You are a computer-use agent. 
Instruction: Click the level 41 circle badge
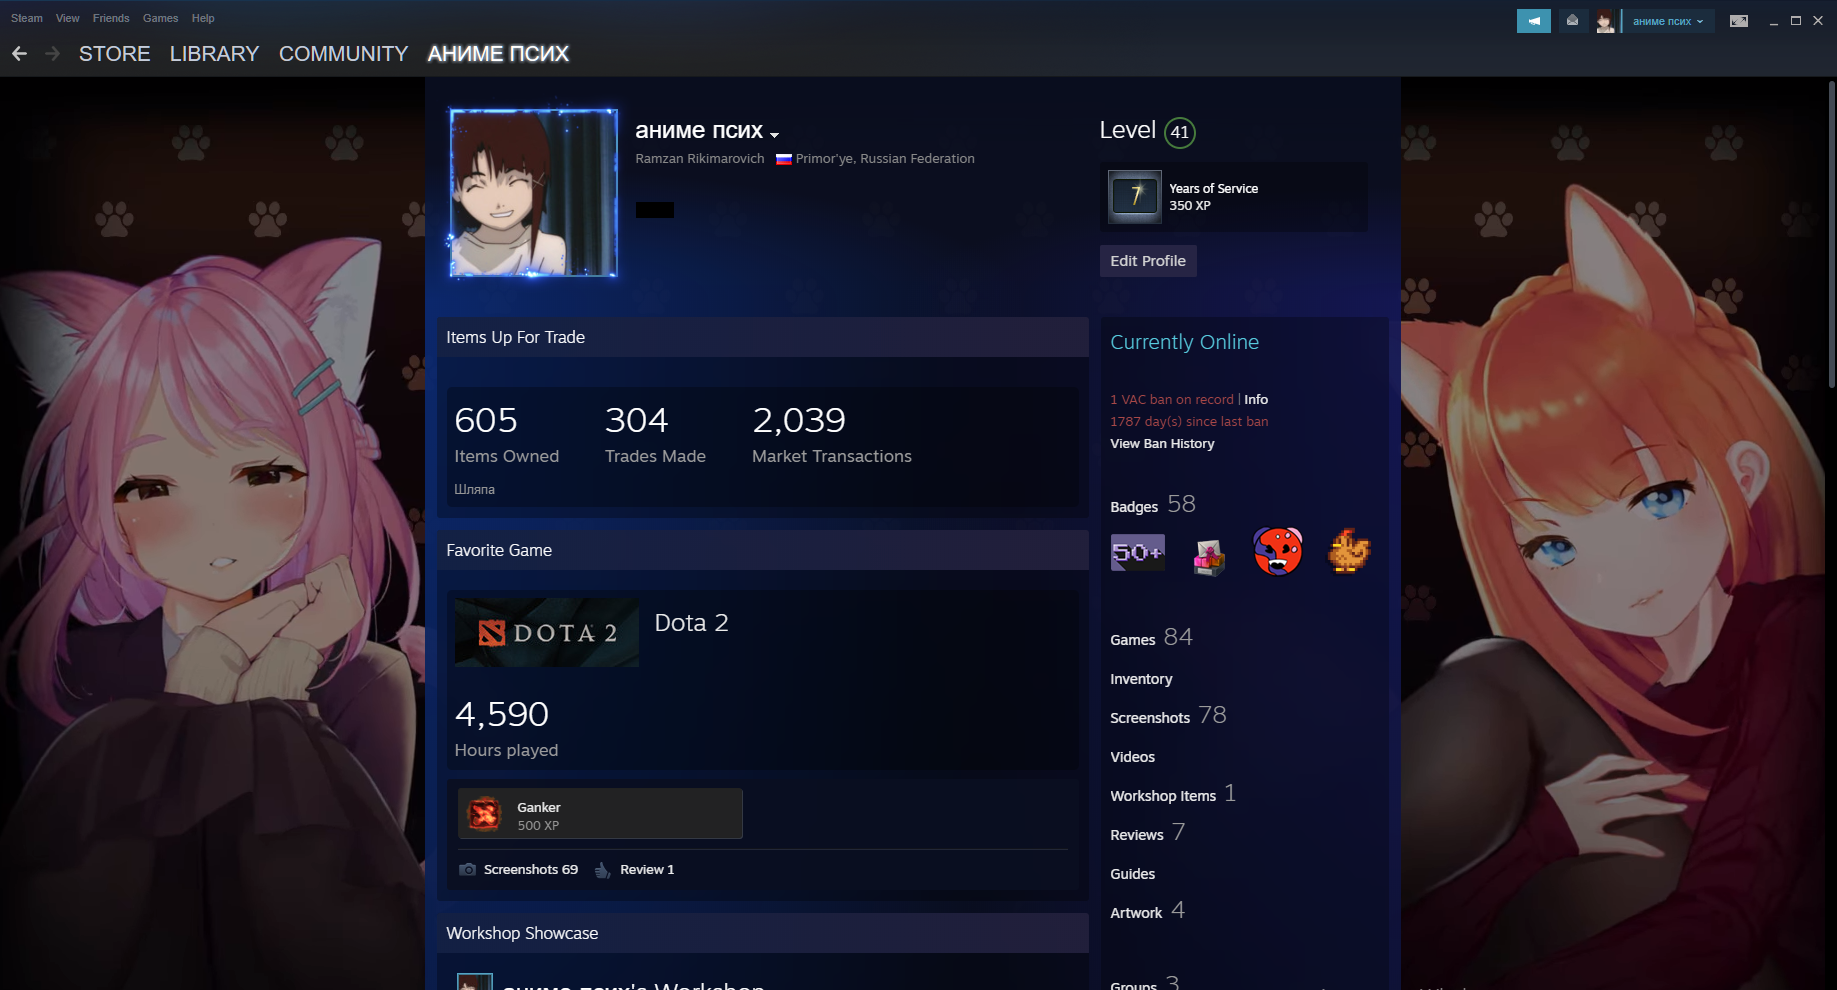pos(1180,132)
